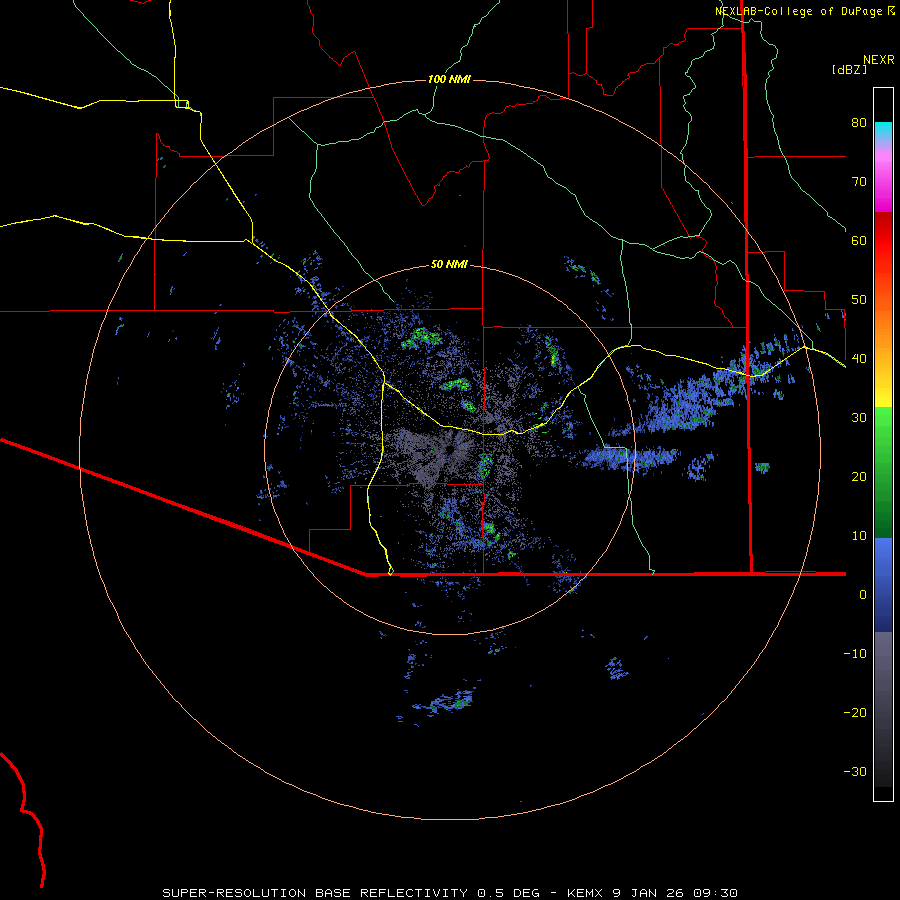Click the 50 dBZ scale value
The height and width of the screenshot is (900, 900).
pyautogui.click(x=859, y=300)
